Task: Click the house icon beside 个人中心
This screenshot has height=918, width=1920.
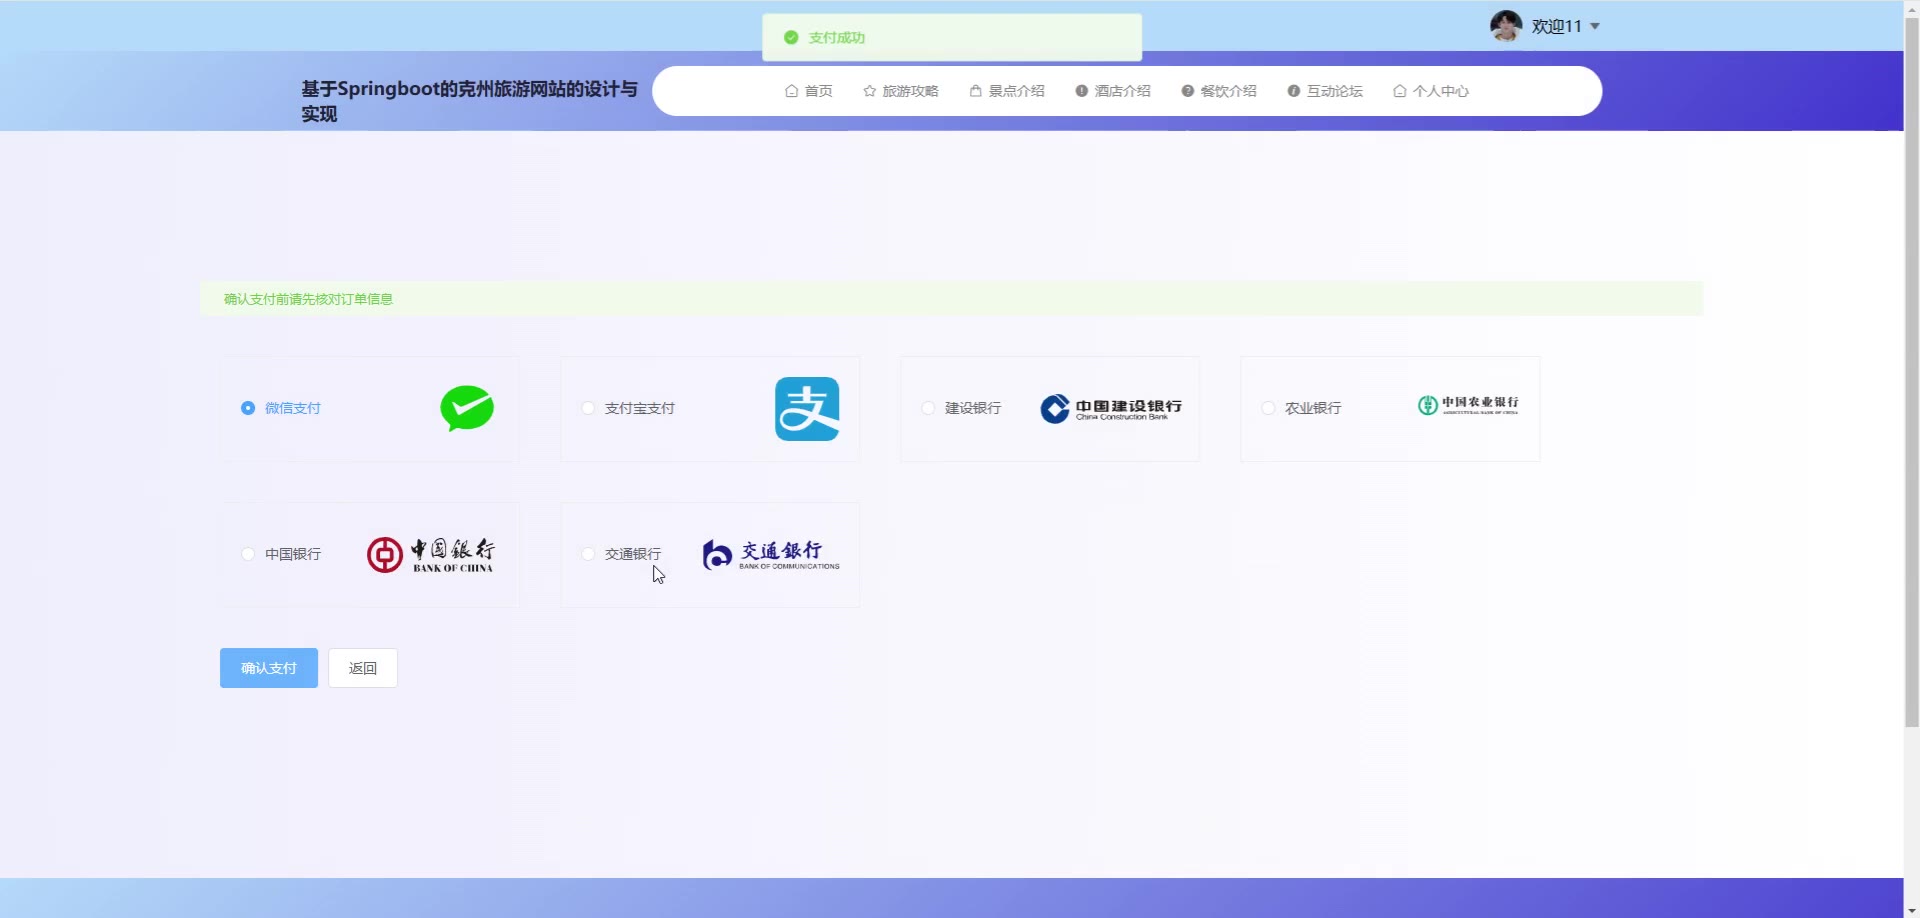Action: point(1400,91)
